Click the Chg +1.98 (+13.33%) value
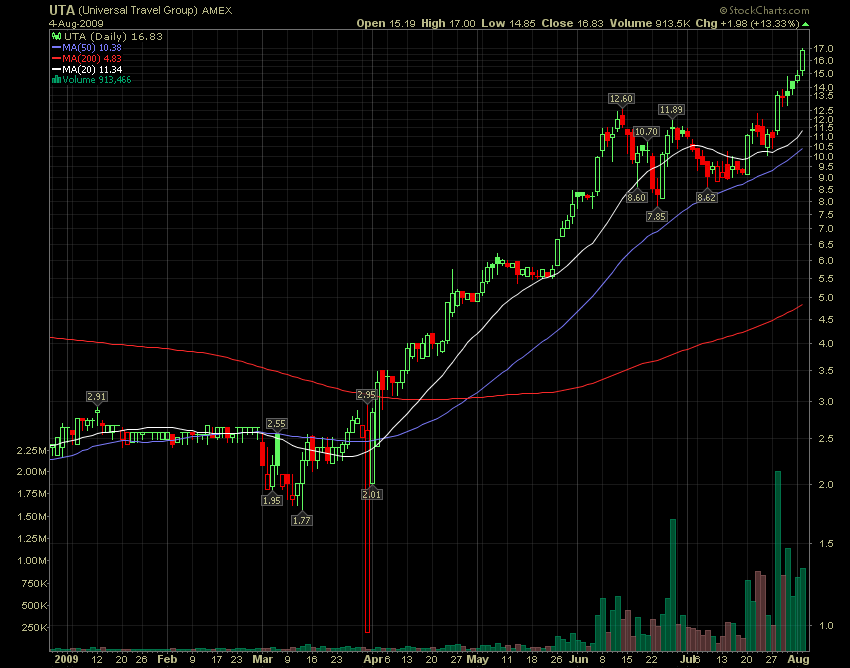This screenshot has height=668, width=850. click(748, 23)
